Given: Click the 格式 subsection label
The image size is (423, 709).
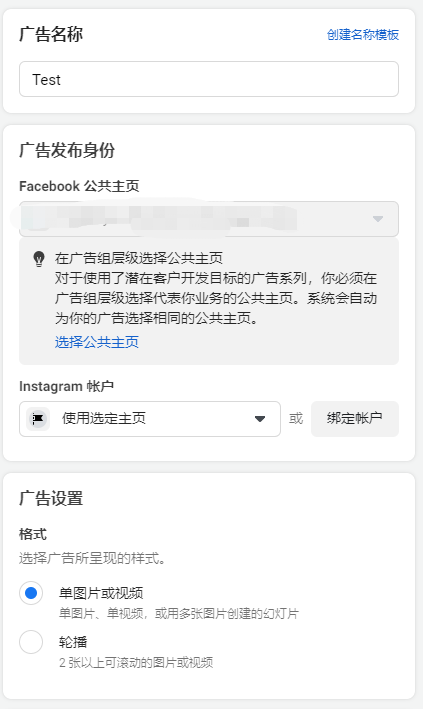Looking at the screenshot, I should click(x=33, y=534).
